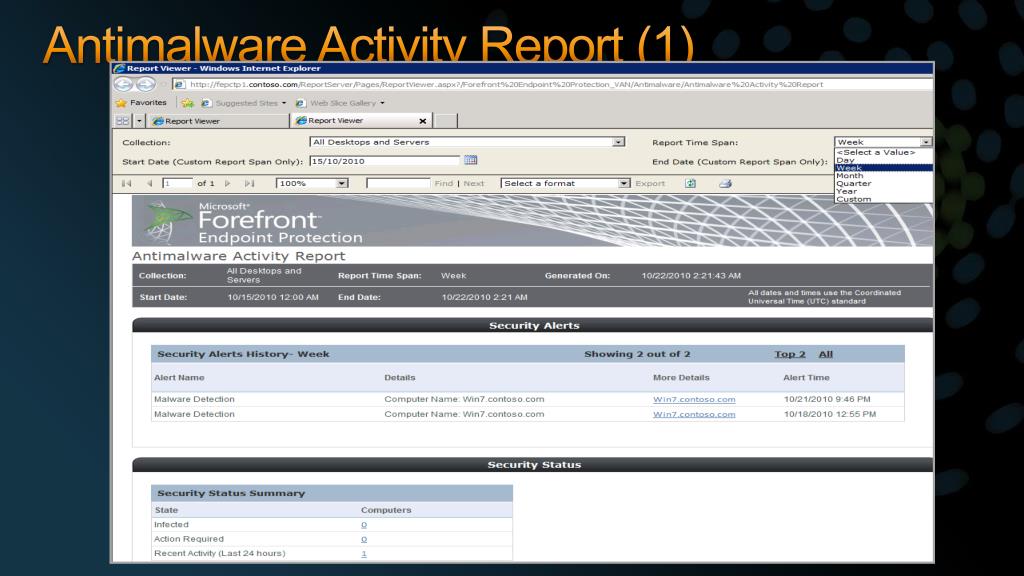
Task: Expand the Web Slice Gallery dropdown arrow
Action: click(x=383, y=103)
